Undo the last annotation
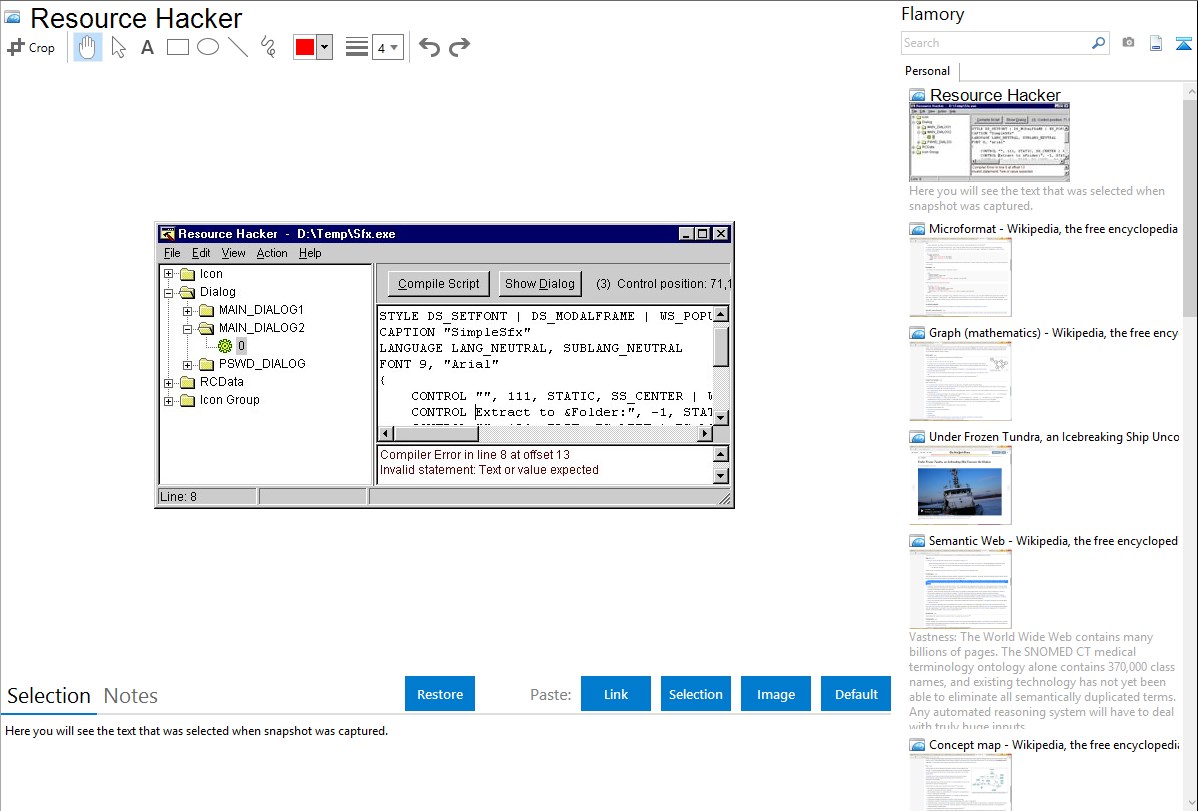Screen dimensions: 1198x811 click(429, 47)
